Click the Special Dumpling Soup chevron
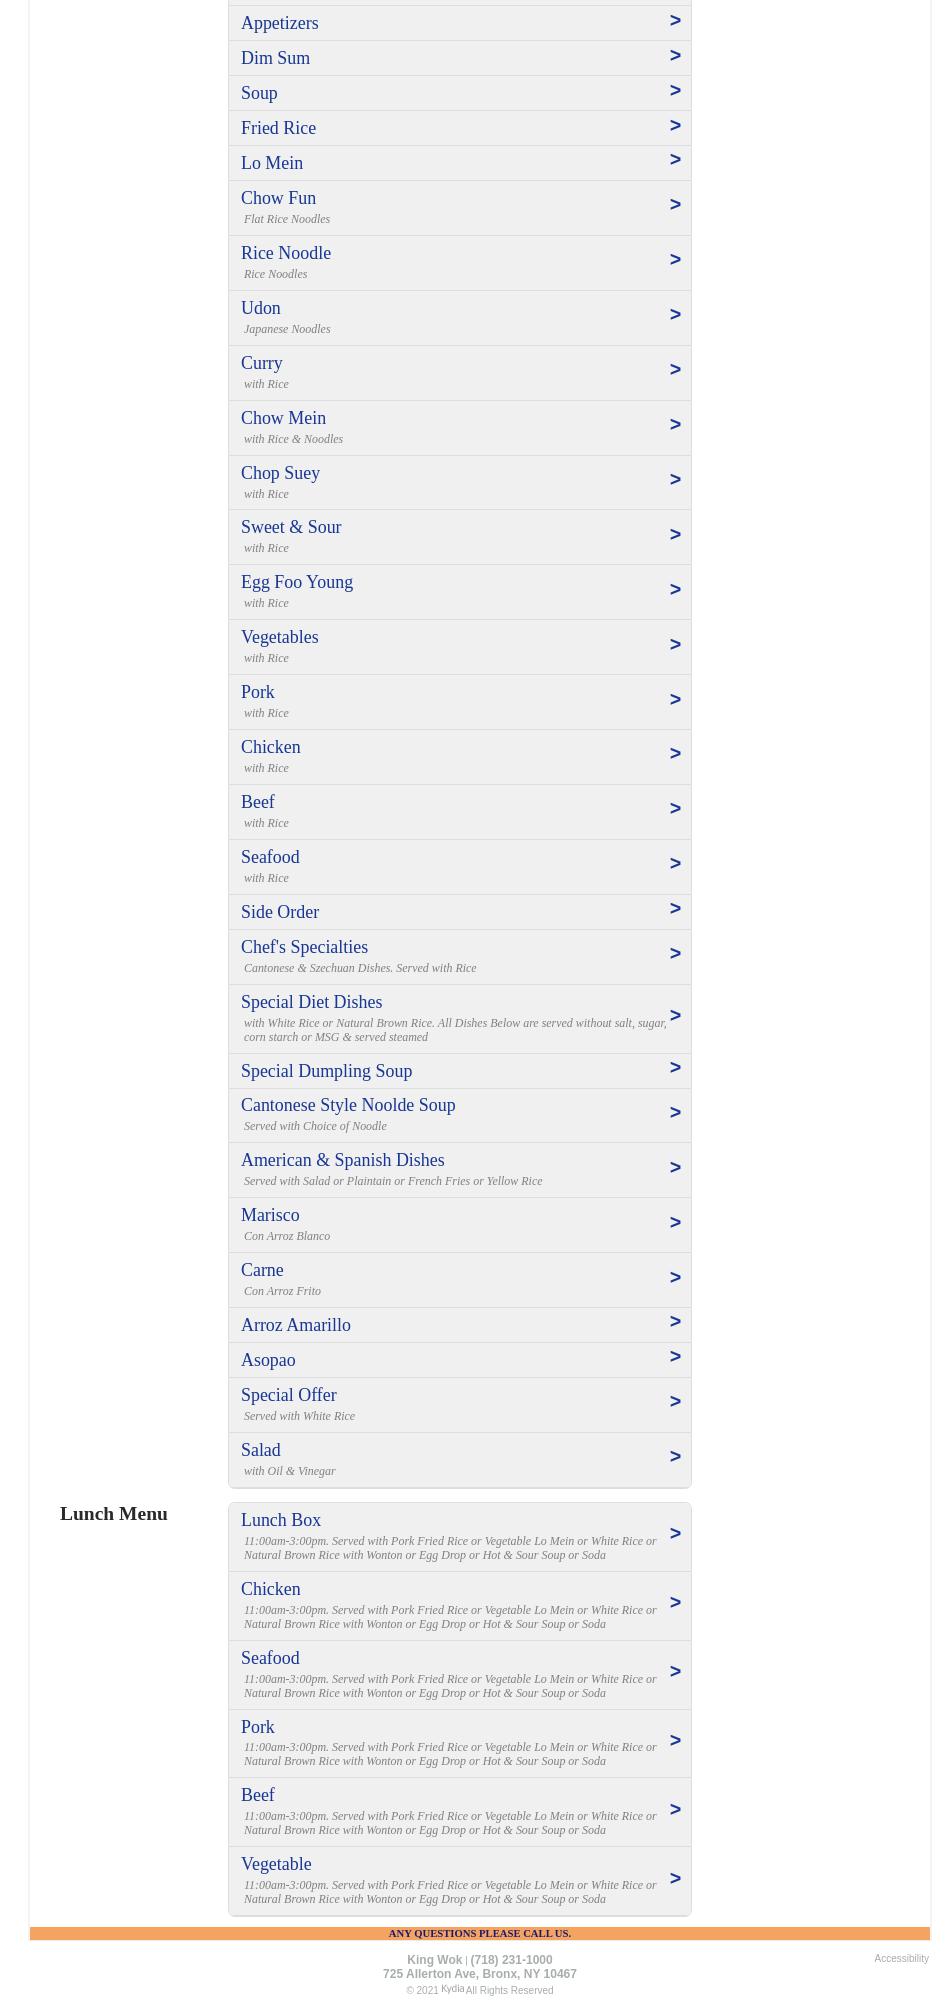 pos(675,1068)
